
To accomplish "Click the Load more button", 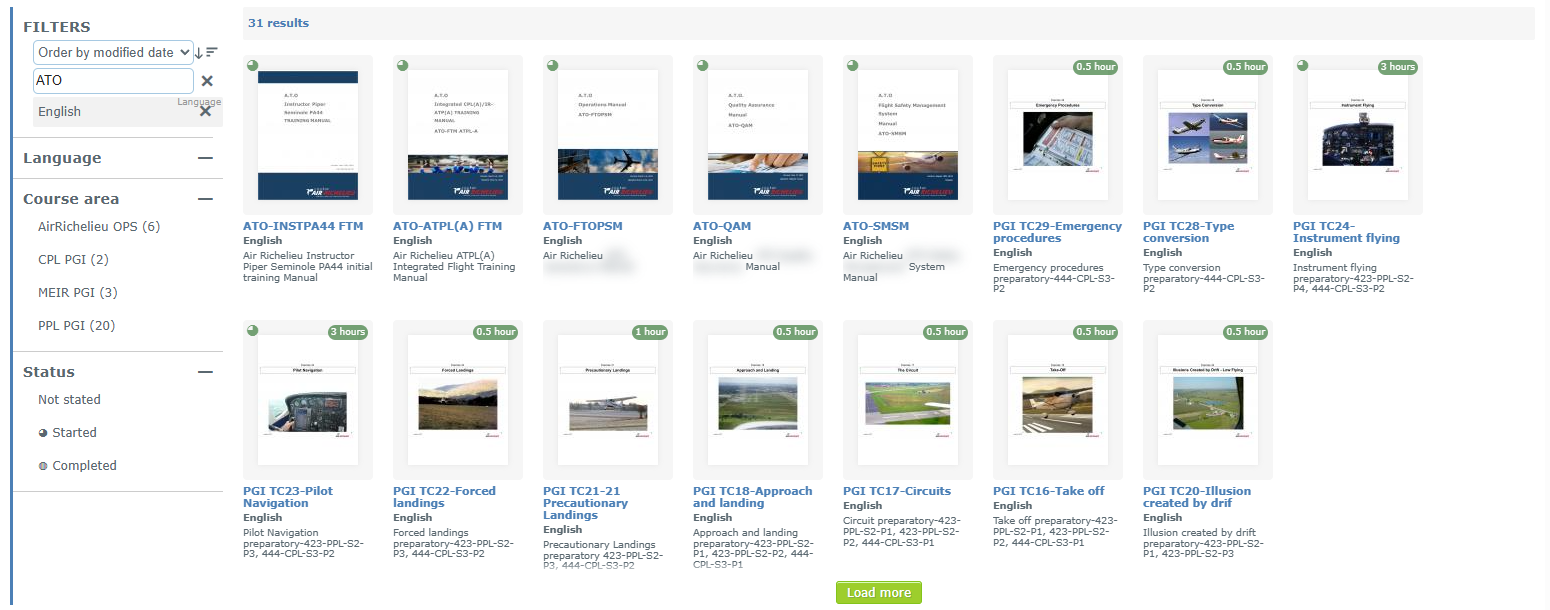I will click(879, 593).
